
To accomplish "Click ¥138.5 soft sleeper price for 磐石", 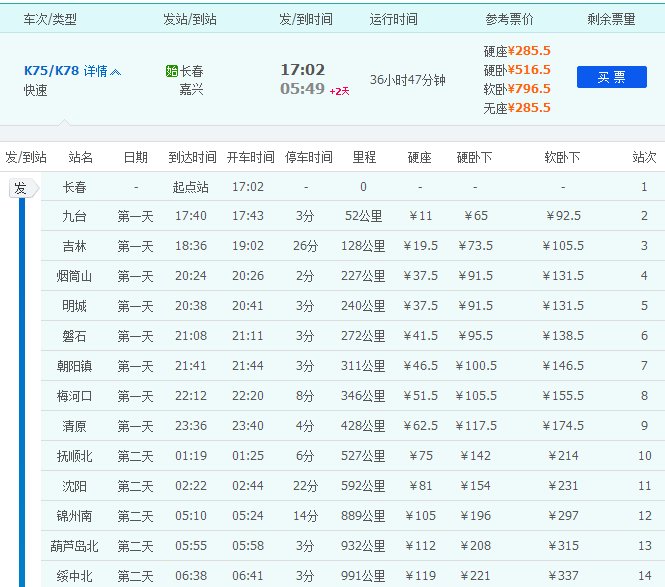I will [563, 336].
